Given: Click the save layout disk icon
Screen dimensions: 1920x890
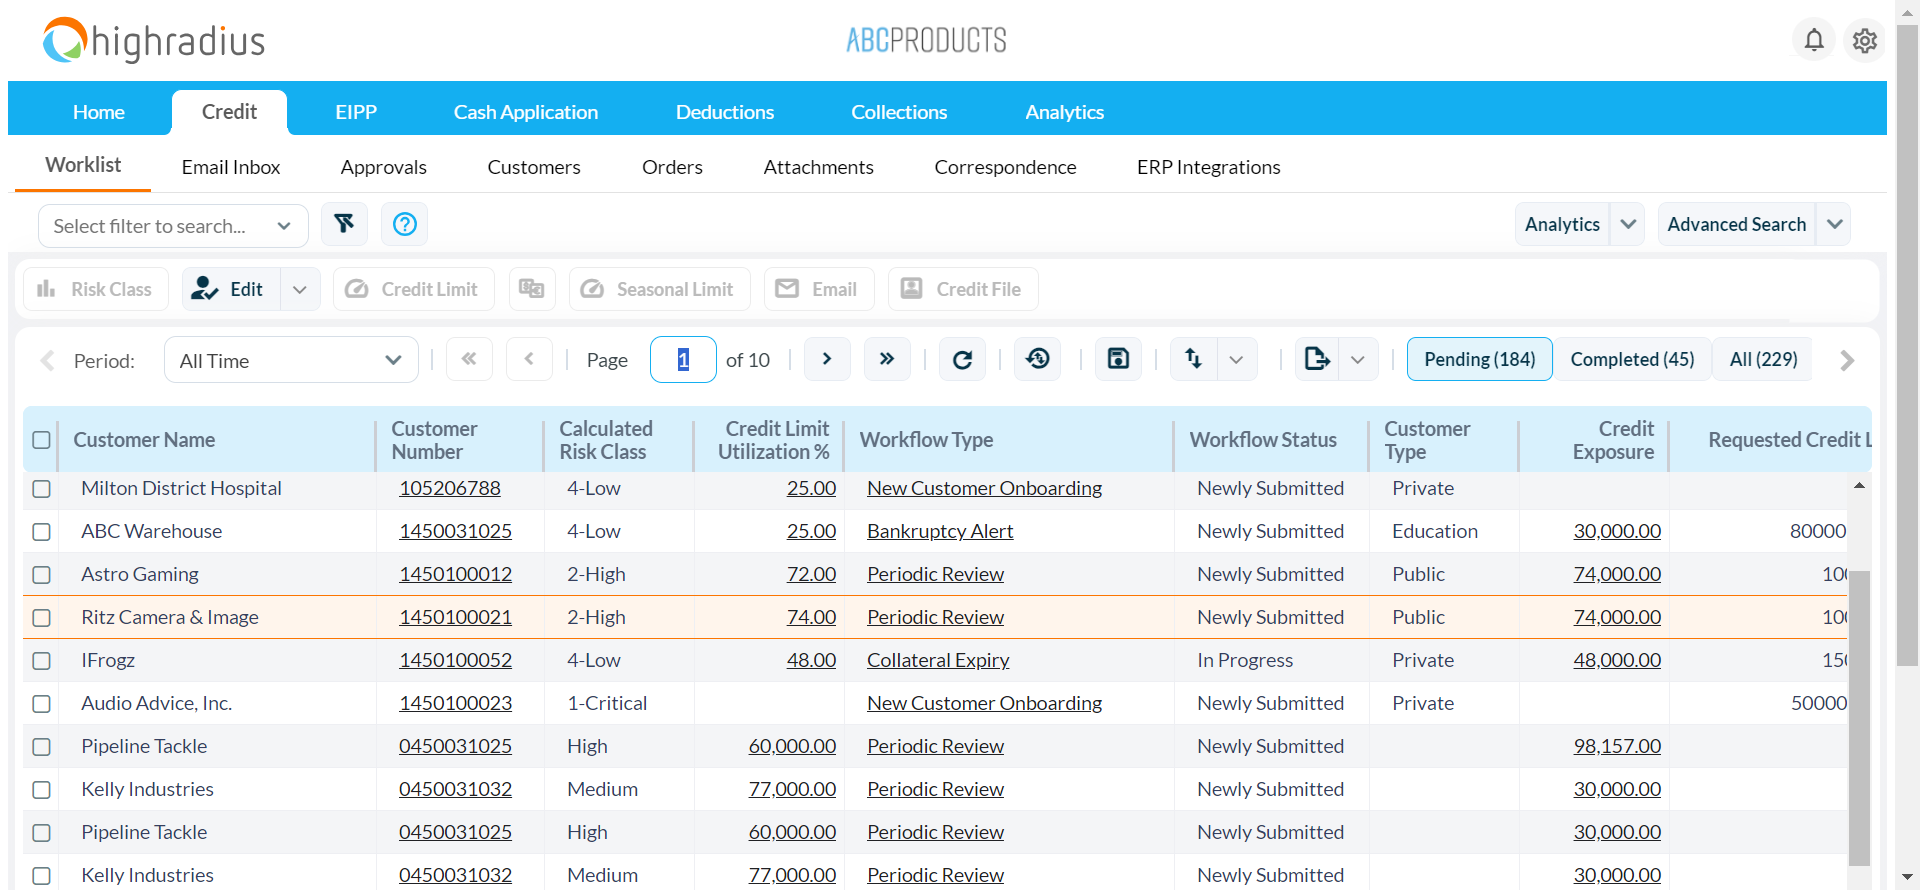Looking at the screenshot, I should point(1118,359).
